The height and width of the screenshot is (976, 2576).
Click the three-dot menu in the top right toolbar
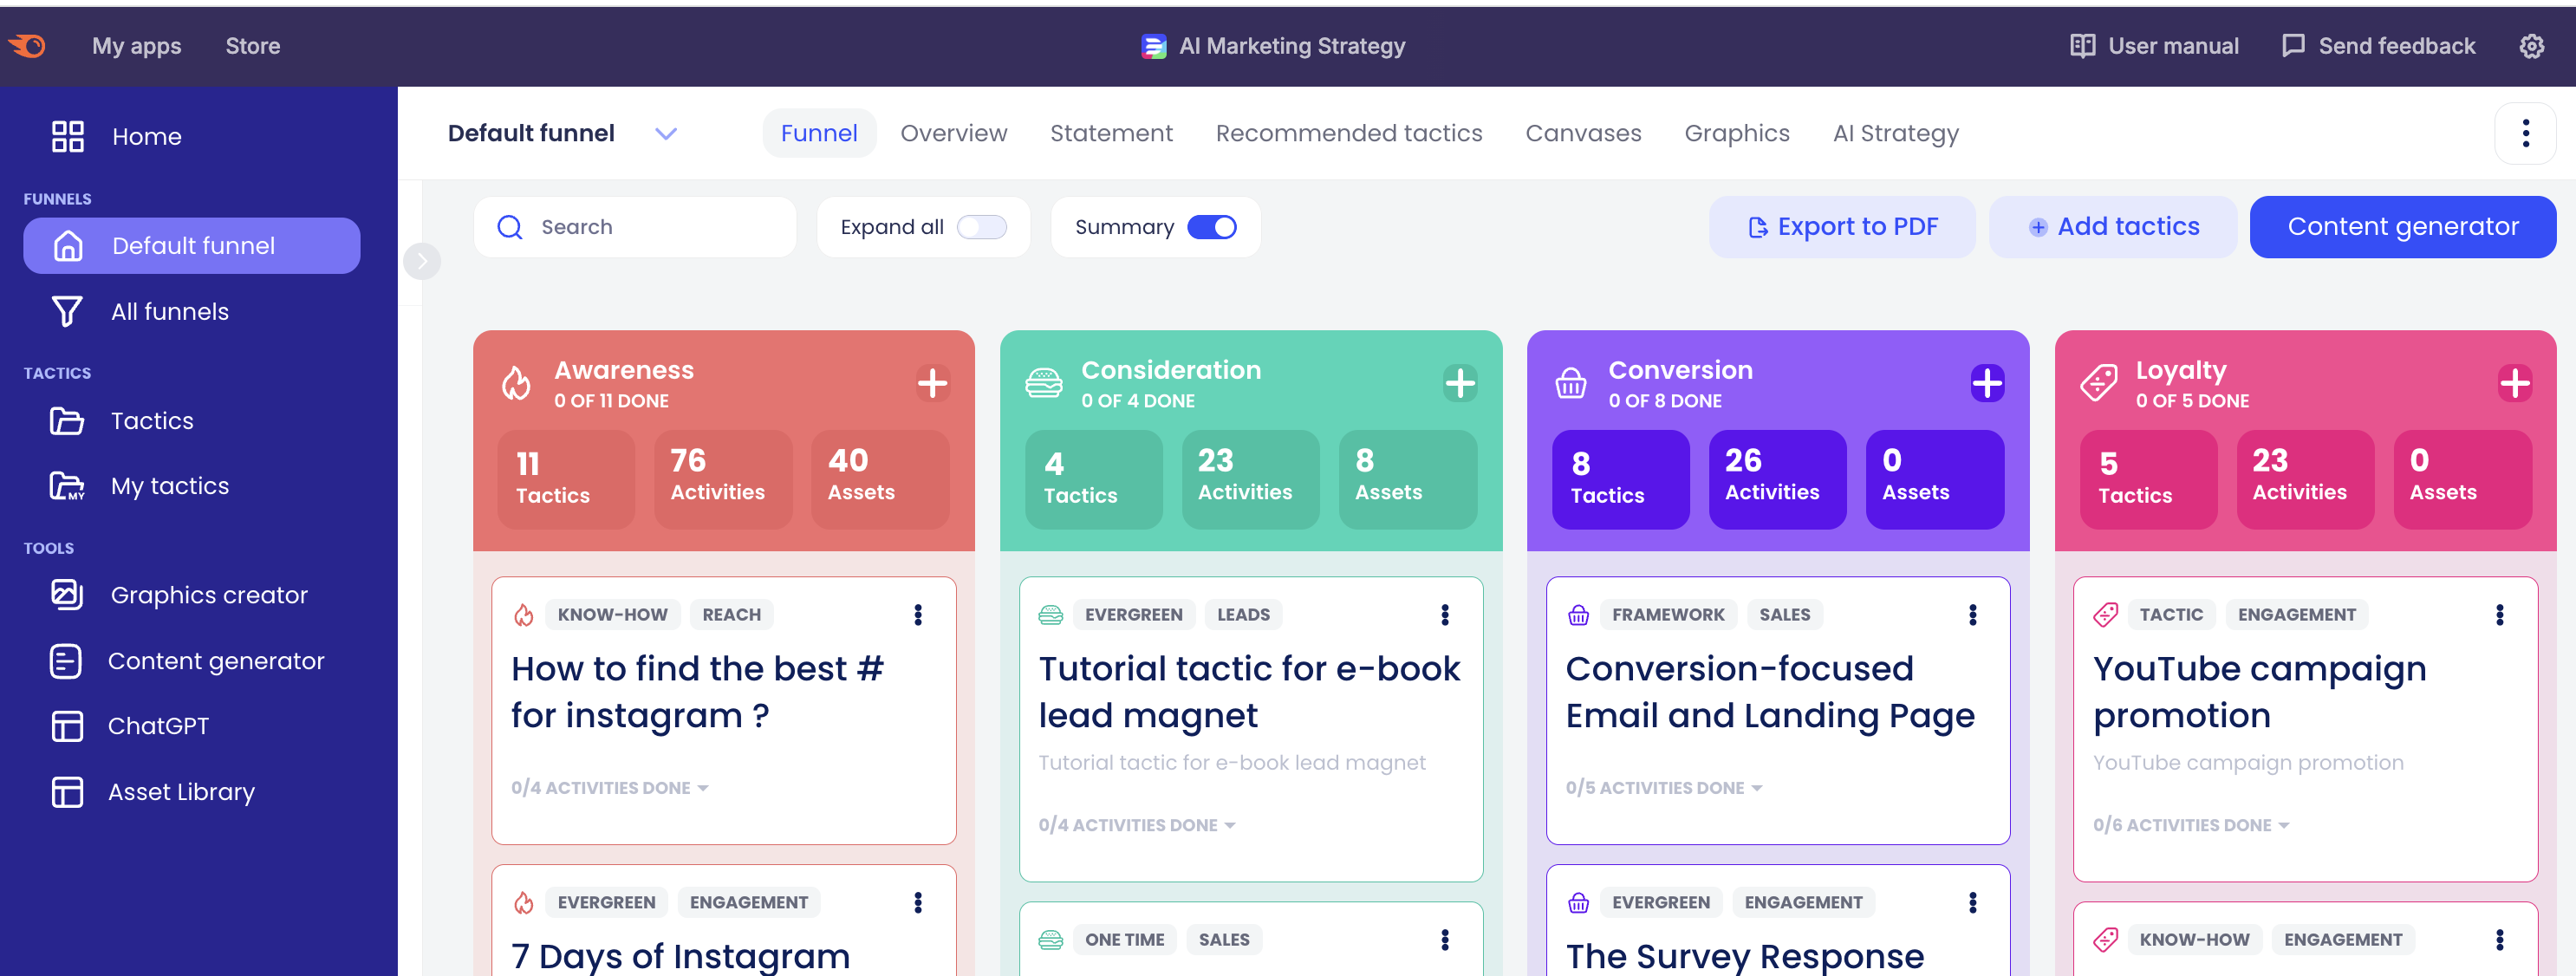[x=2526, y=132]
